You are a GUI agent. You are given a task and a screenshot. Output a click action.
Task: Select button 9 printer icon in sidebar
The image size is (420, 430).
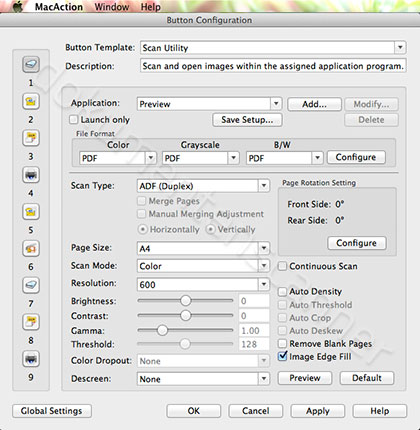[31, 359]
